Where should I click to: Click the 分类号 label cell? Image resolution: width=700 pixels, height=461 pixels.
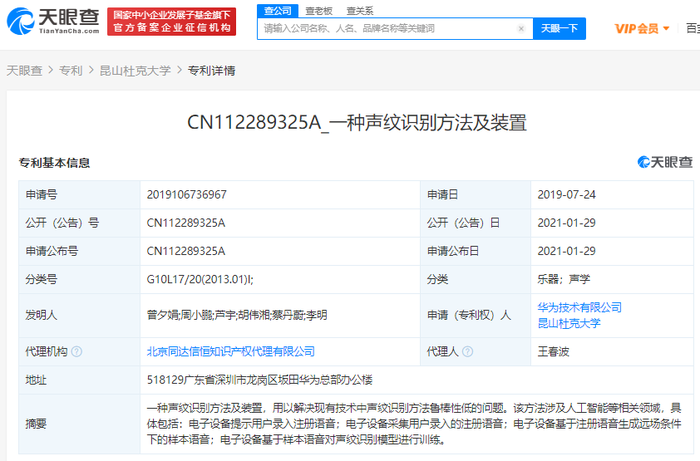tap(79, 279)
